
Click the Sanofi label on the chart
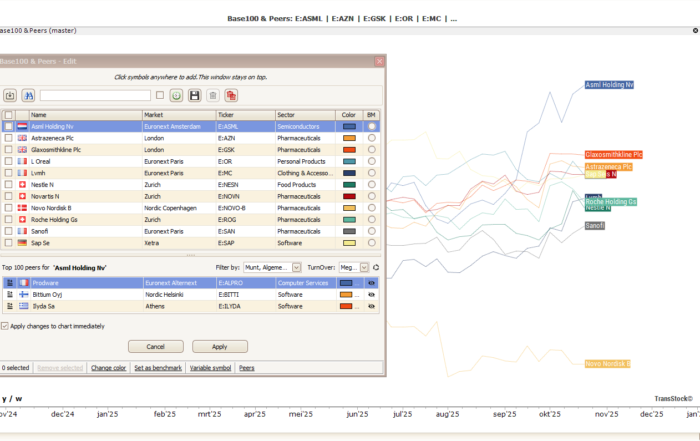tap(595, 226)
